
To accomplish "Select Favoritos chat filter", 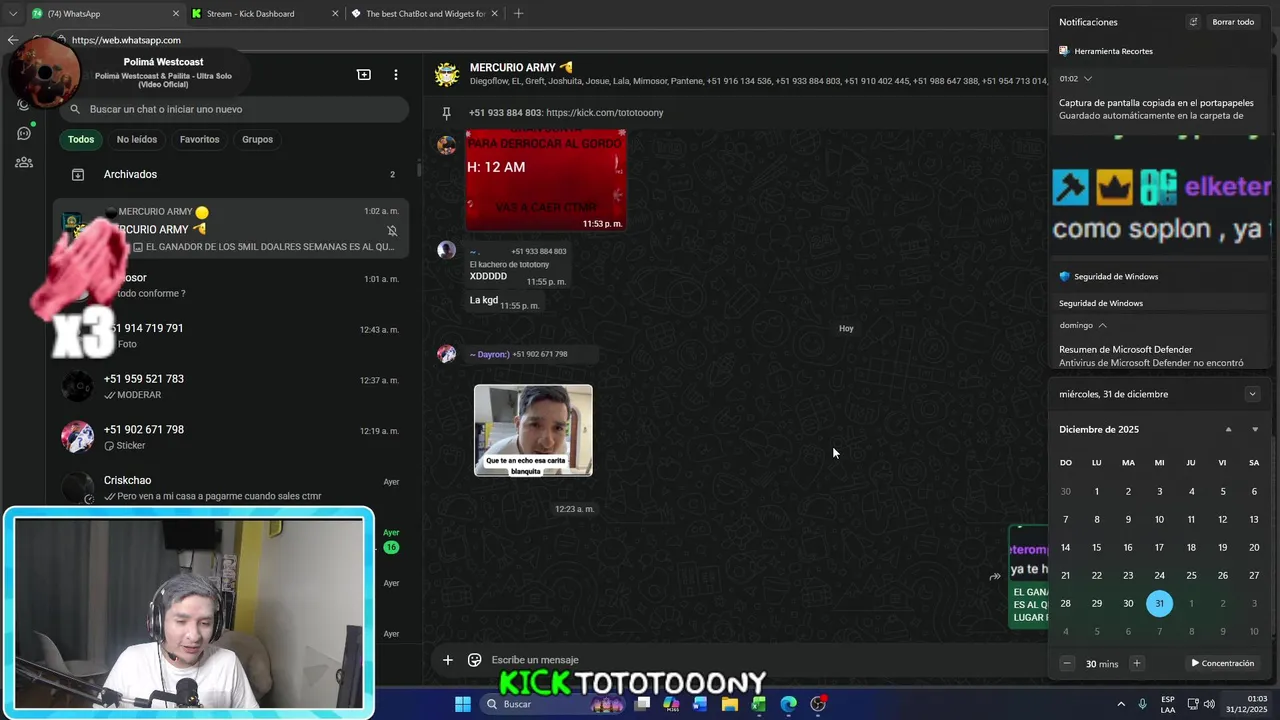I will coord(199,139).
